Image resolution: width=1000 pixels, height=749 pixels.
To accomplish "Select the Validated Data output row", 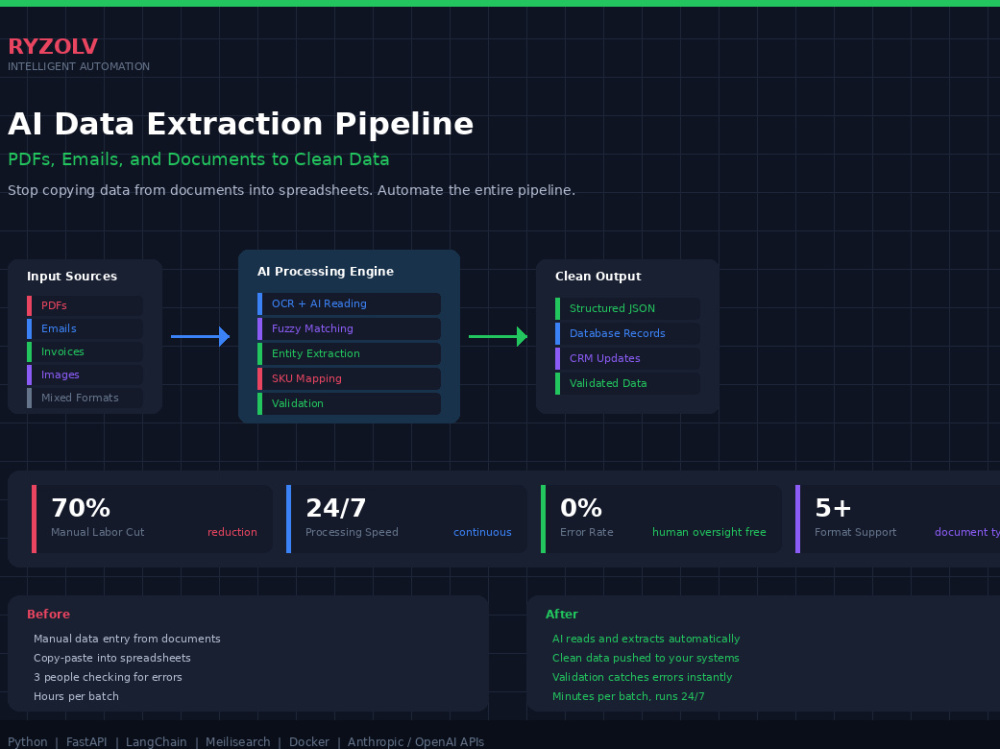I will click(x=628, y=383).
